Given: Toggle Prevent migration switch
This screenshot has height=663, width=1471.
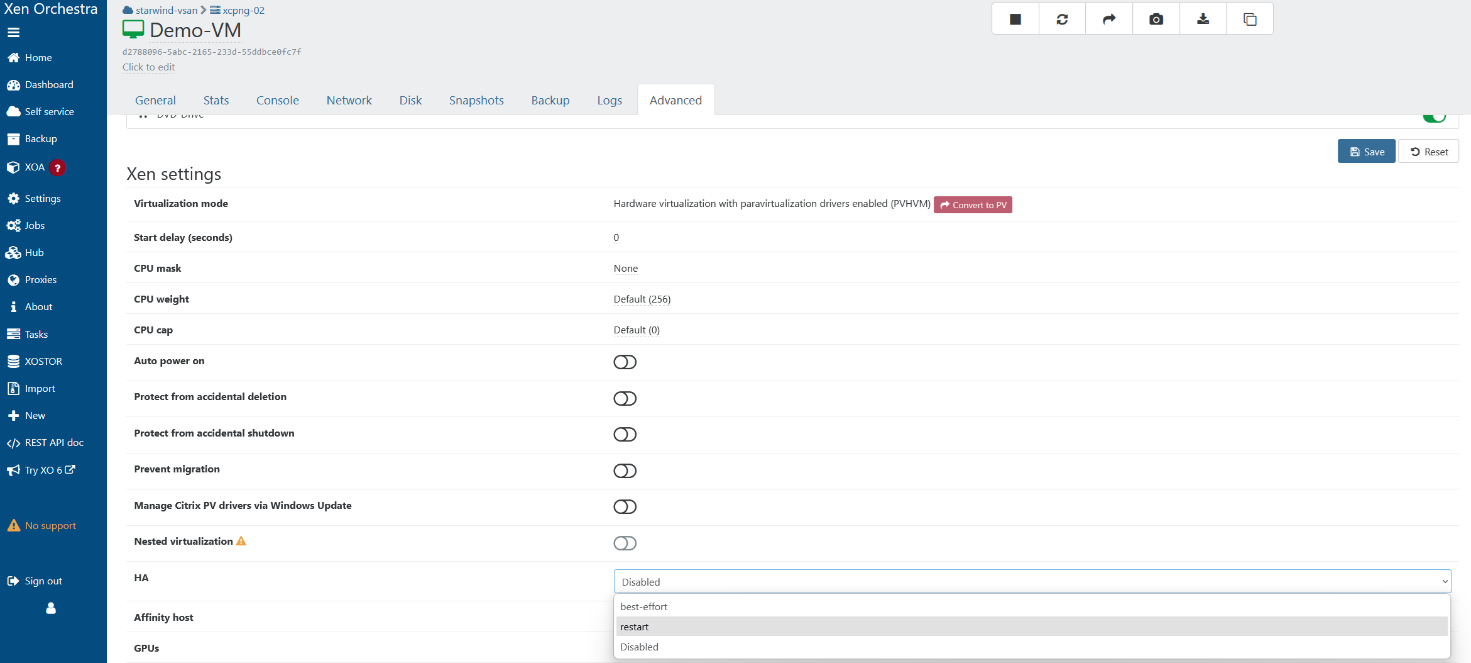Looking at the screenshot, I should pos(625,471).
